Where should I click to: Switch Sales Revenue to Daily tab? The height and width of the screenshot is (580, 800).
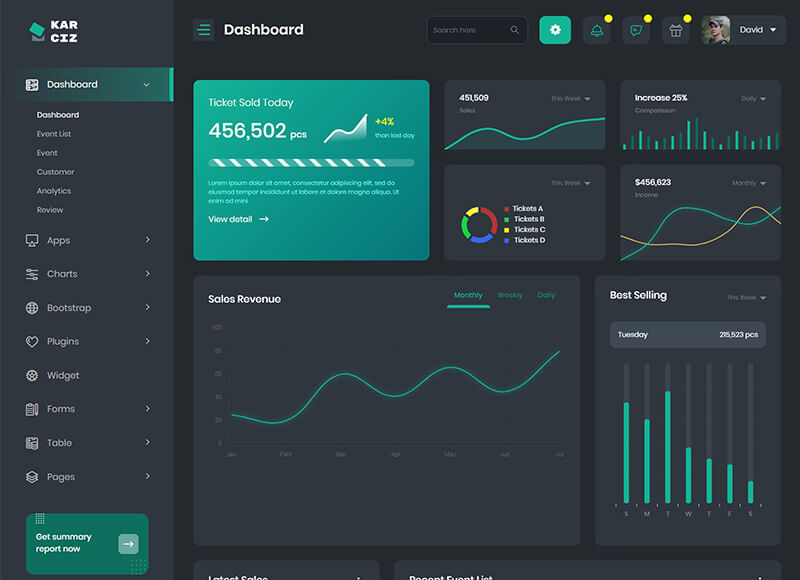(x=546, y=295)
